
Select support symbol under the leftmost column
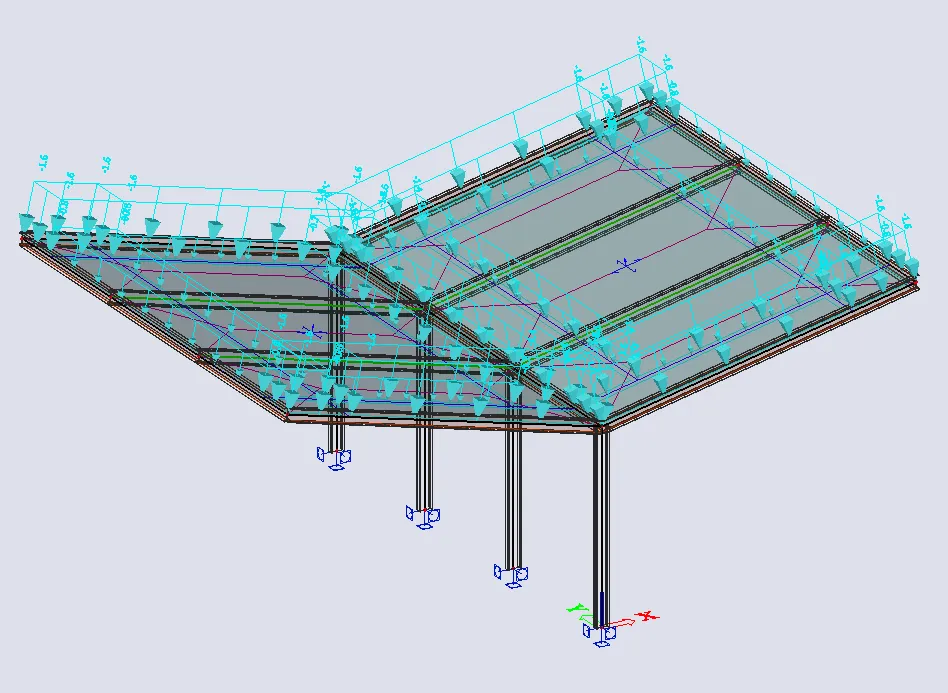(x=335, y=457)
